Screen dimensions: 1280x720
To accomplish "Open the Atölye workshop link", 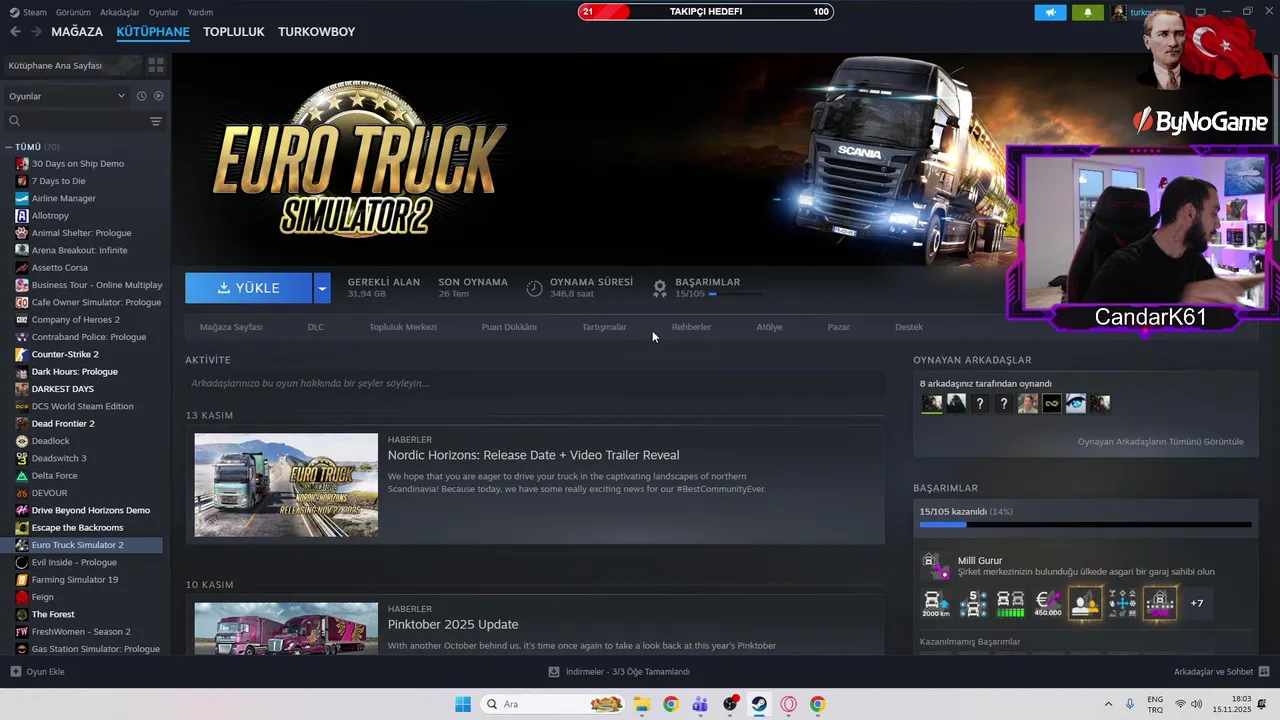I will tap(769, 327).
